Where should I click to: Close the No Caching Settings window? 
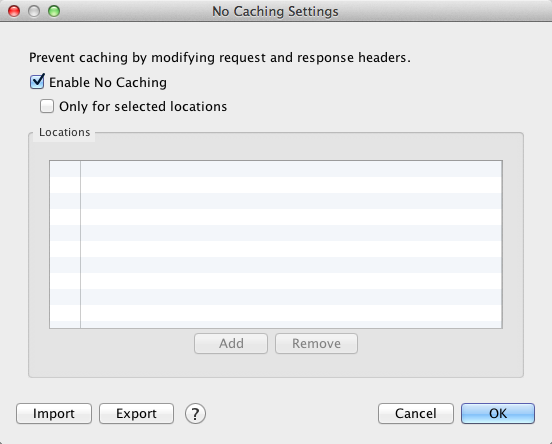(14, 11)
